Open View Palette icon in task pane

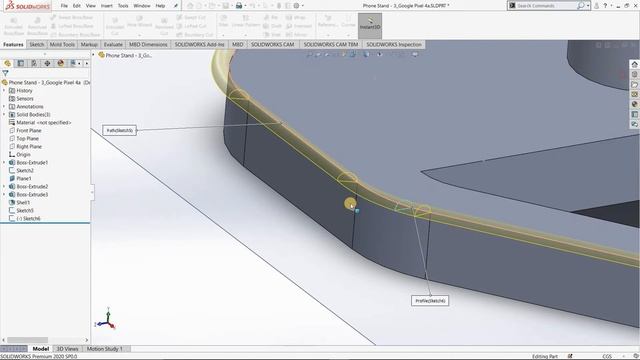click(634, 94)
